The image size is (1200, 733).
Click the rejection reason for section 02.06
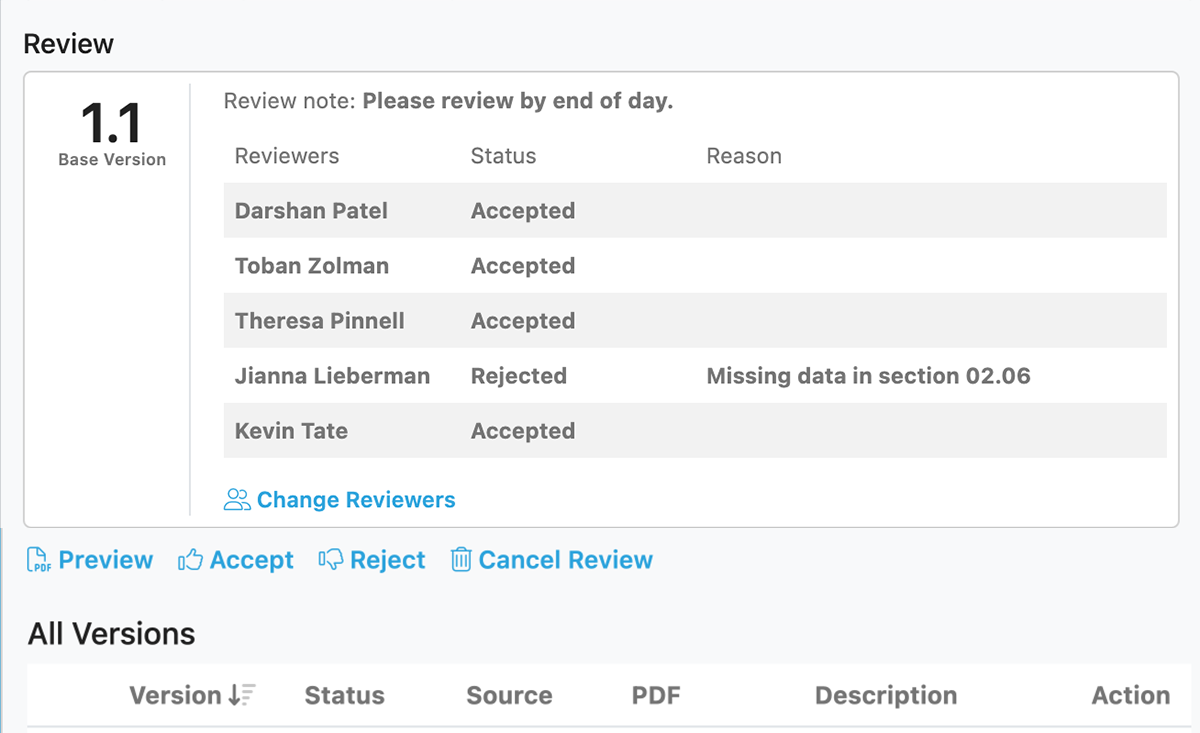coord(866,376)
